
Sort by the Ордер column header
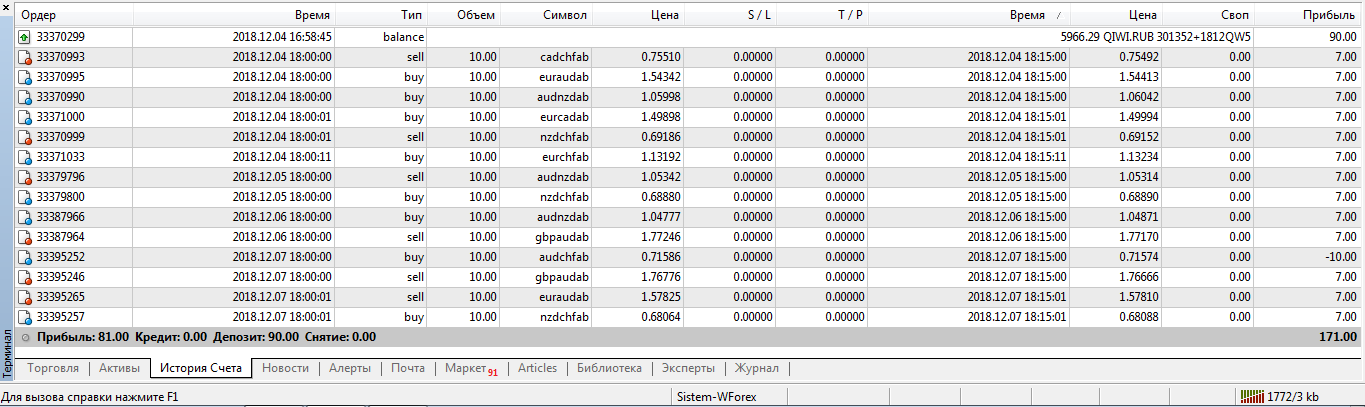tap(40, 15)
